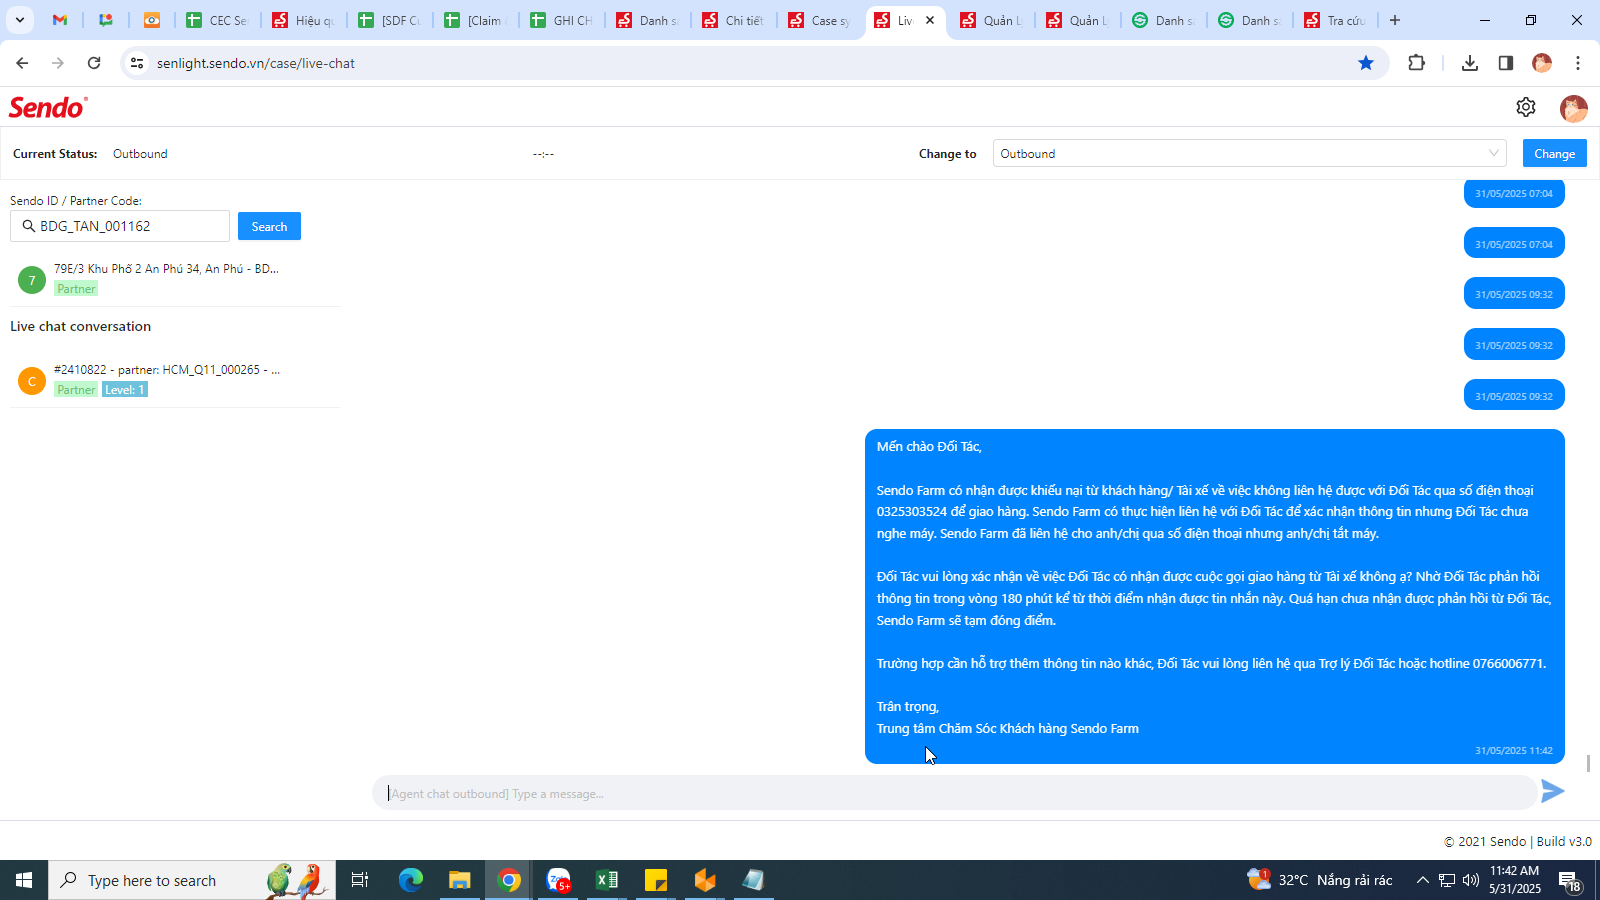This screenshot has width=1600, height=900.
Task: Open Chrome downloads icon
Action: (1469, 63)
